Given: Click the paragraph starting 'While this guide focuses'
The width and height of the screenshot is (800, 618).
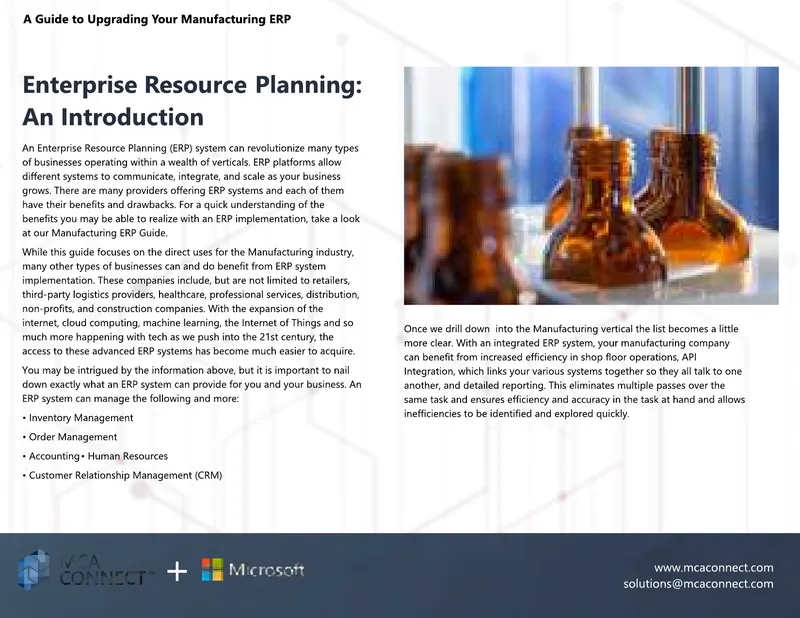Looking at the screenshot, I should [x=191, y=302].
